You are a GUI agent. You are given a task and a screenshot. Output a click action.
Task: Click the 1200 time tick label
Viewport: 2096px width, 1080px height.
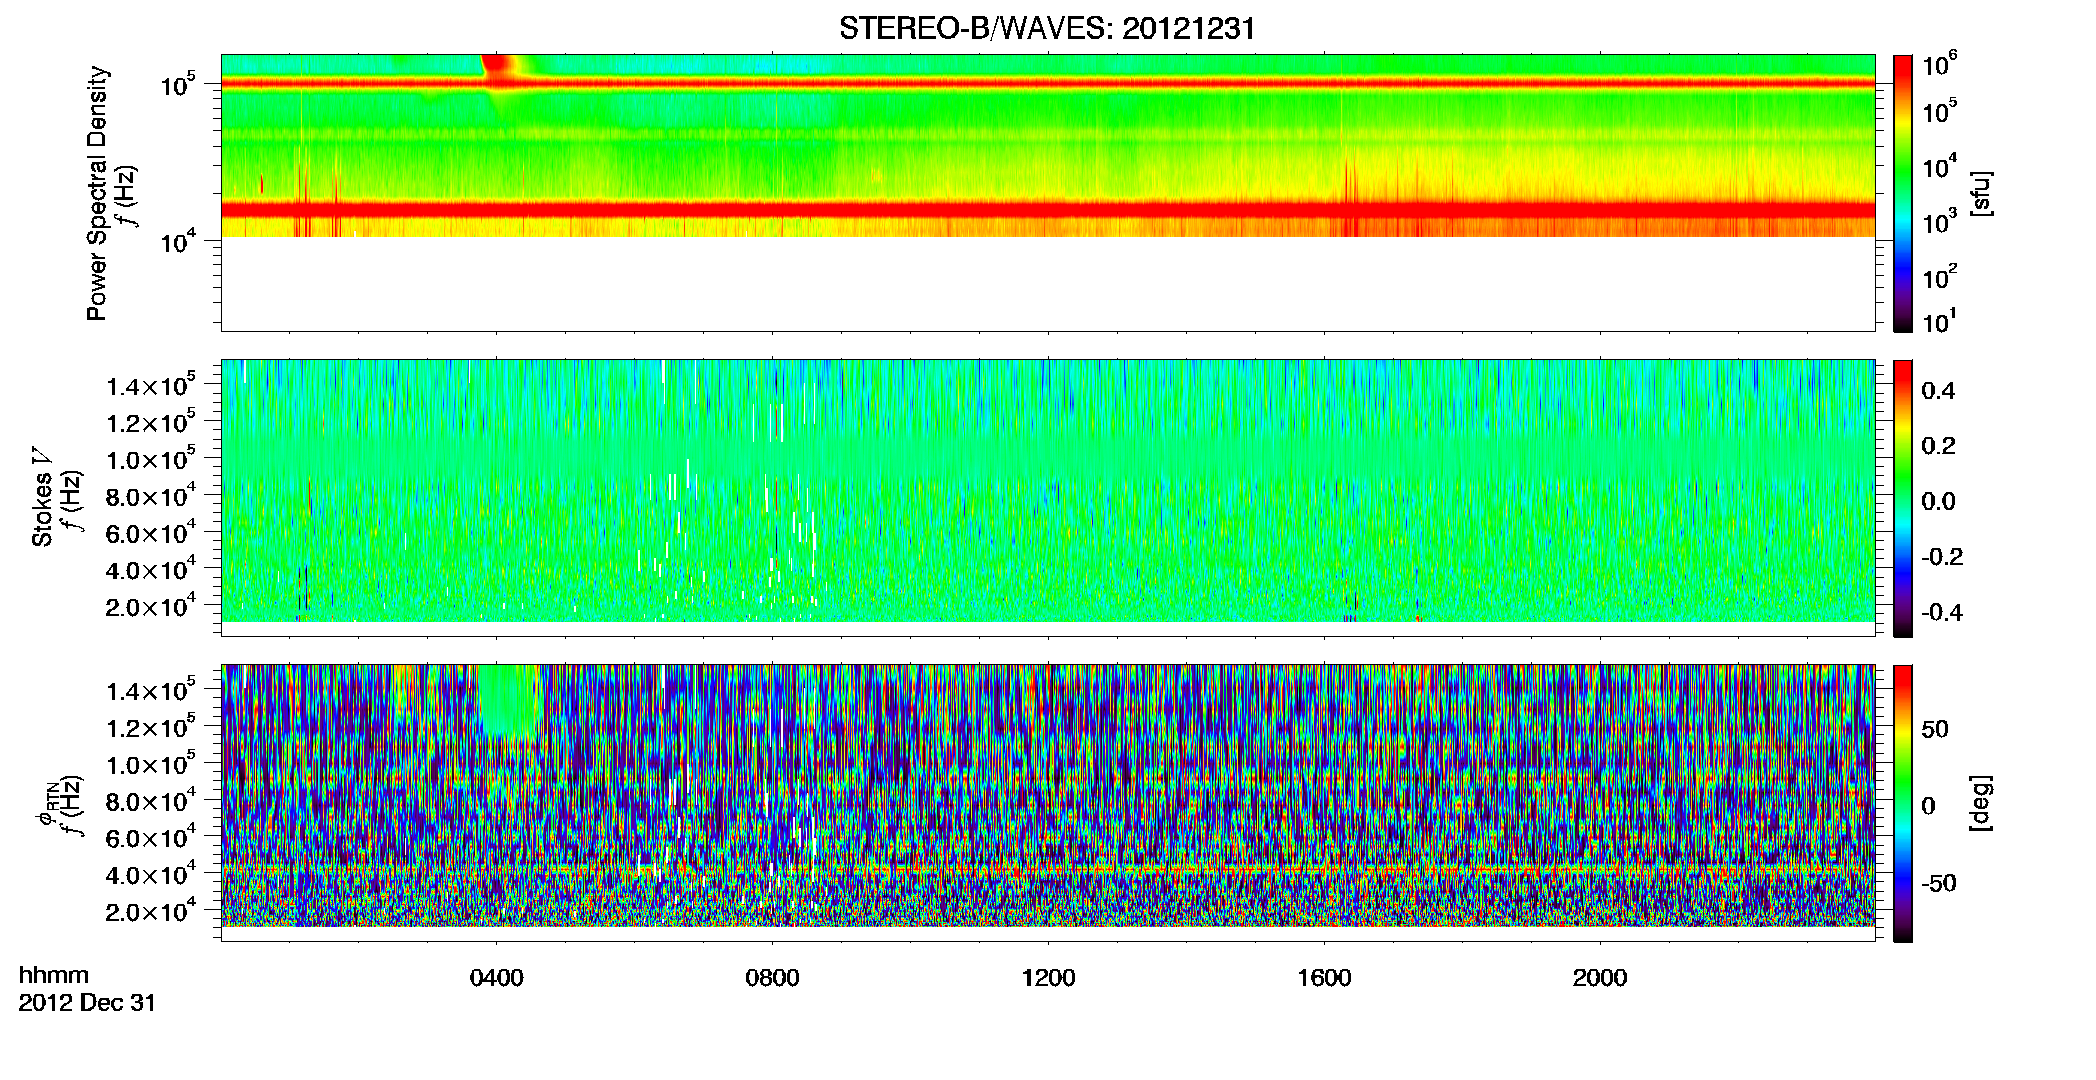[1048, 977]
